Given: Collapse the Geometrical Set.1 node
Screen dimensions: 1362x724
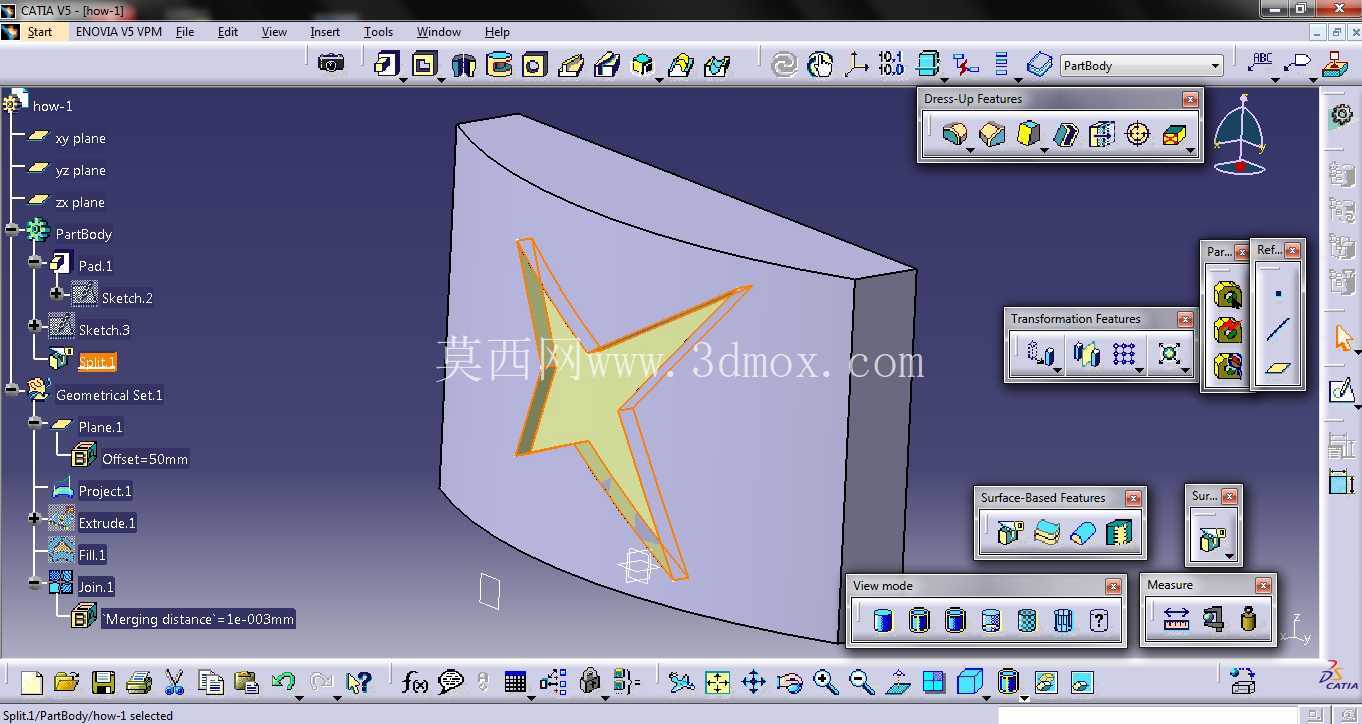Looking at the screenshot, I should [x=11, y=389].
